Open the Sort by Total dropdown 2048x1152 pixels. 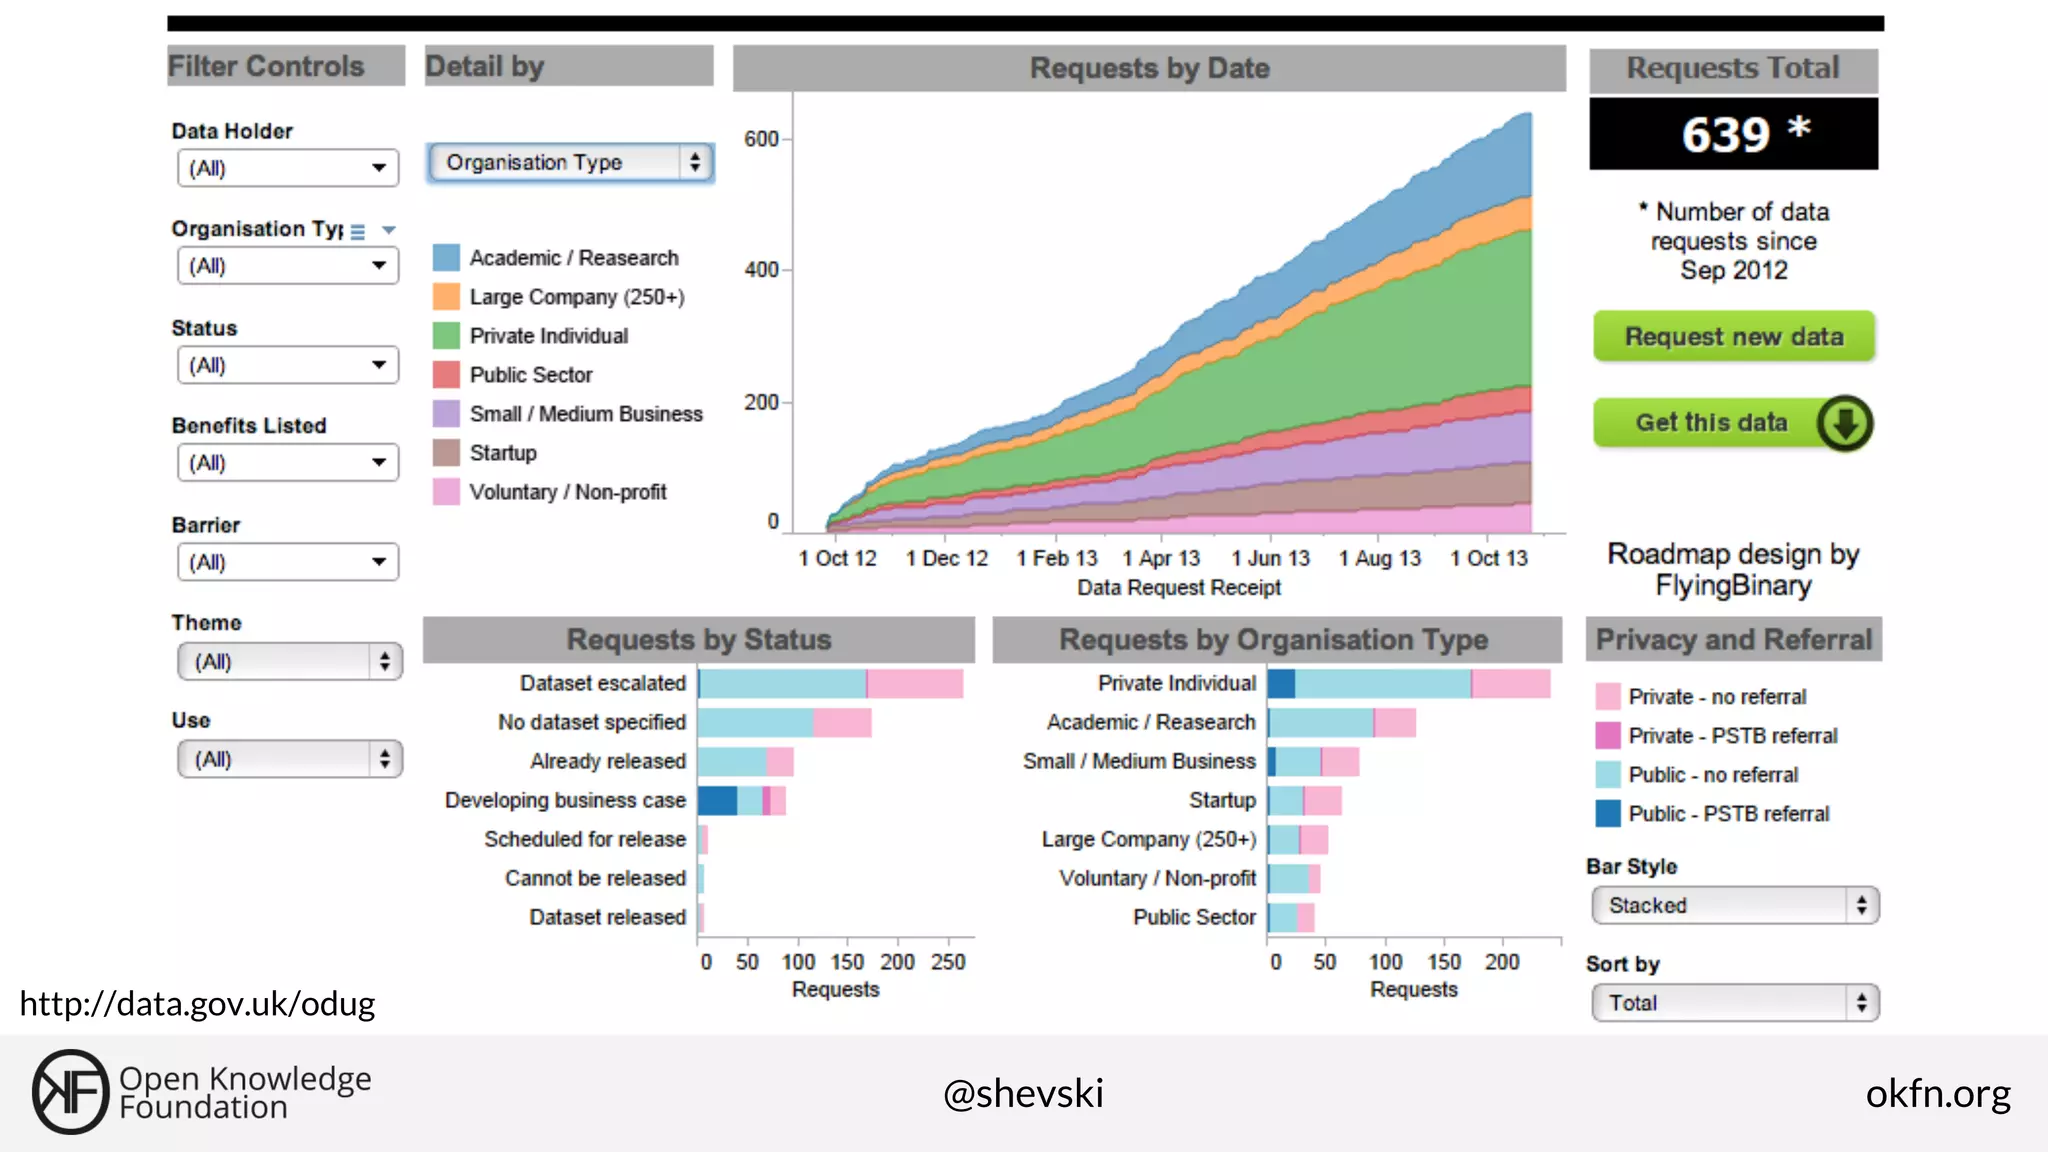[x=1735, y=1003]
